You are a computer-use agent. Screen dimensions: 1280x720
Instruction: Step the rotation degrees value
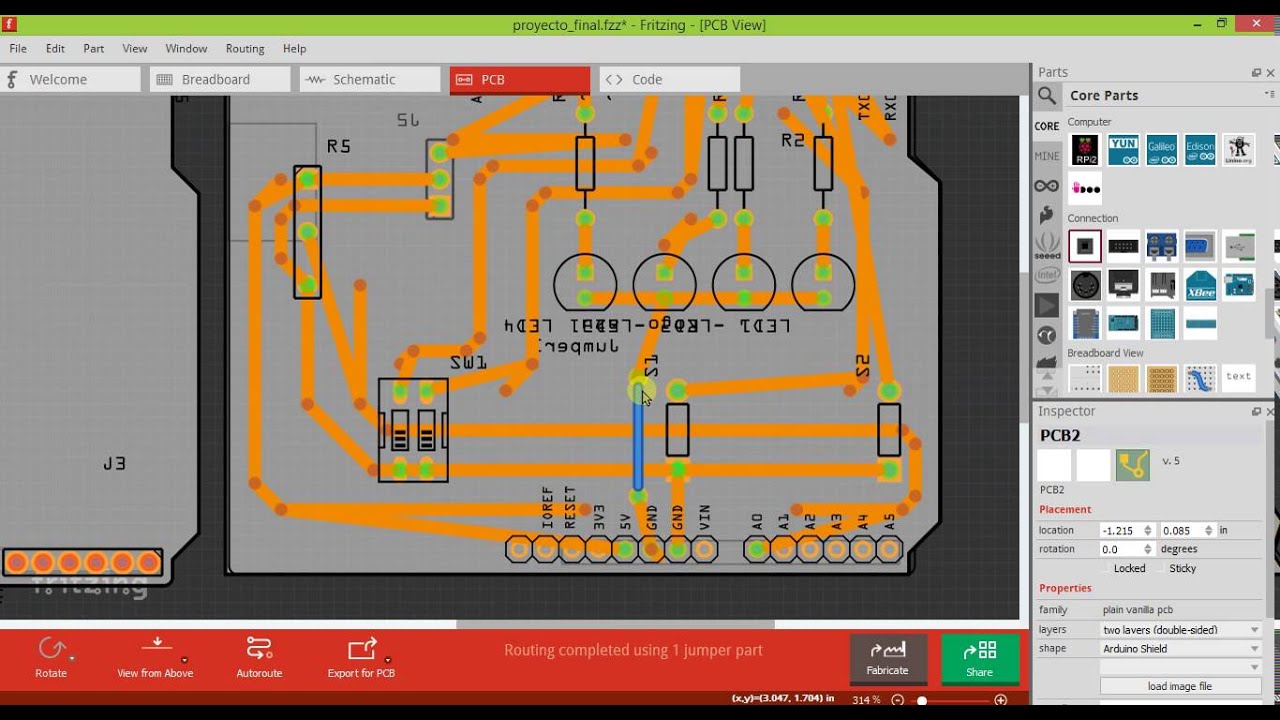(1148, 549)
